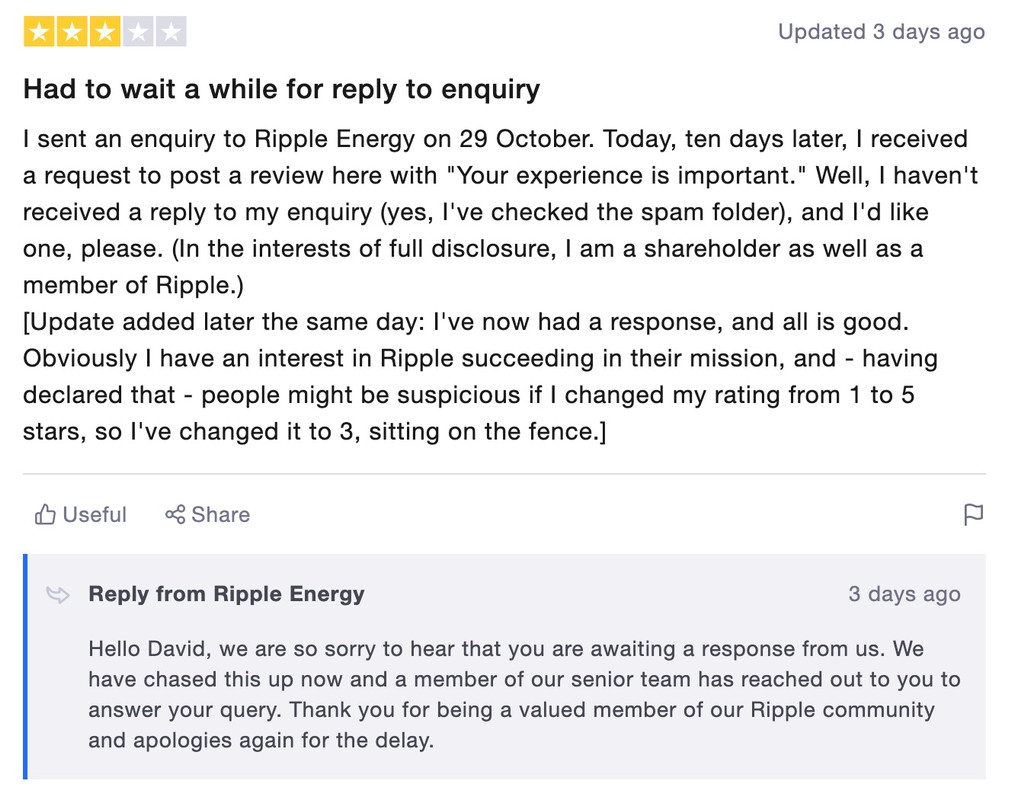The width and height of the screenshot is (1015, 800).
Task: Click the fifth grey rating star
Action: point(171,32)
